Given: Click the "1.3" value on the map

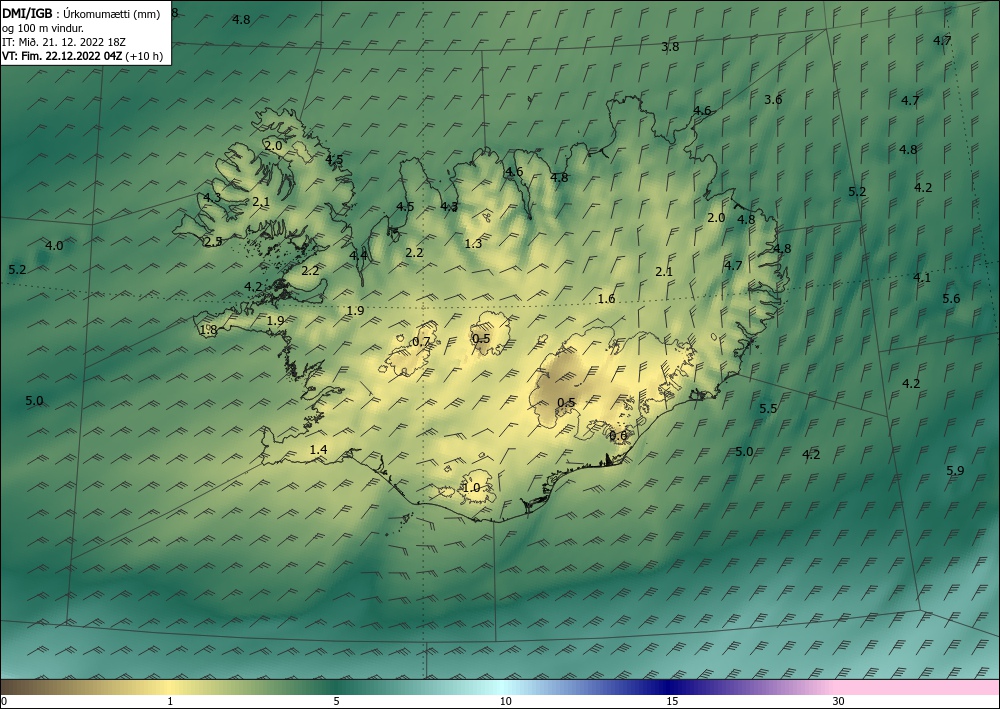Looking at the screenshot, I should 473,244.
